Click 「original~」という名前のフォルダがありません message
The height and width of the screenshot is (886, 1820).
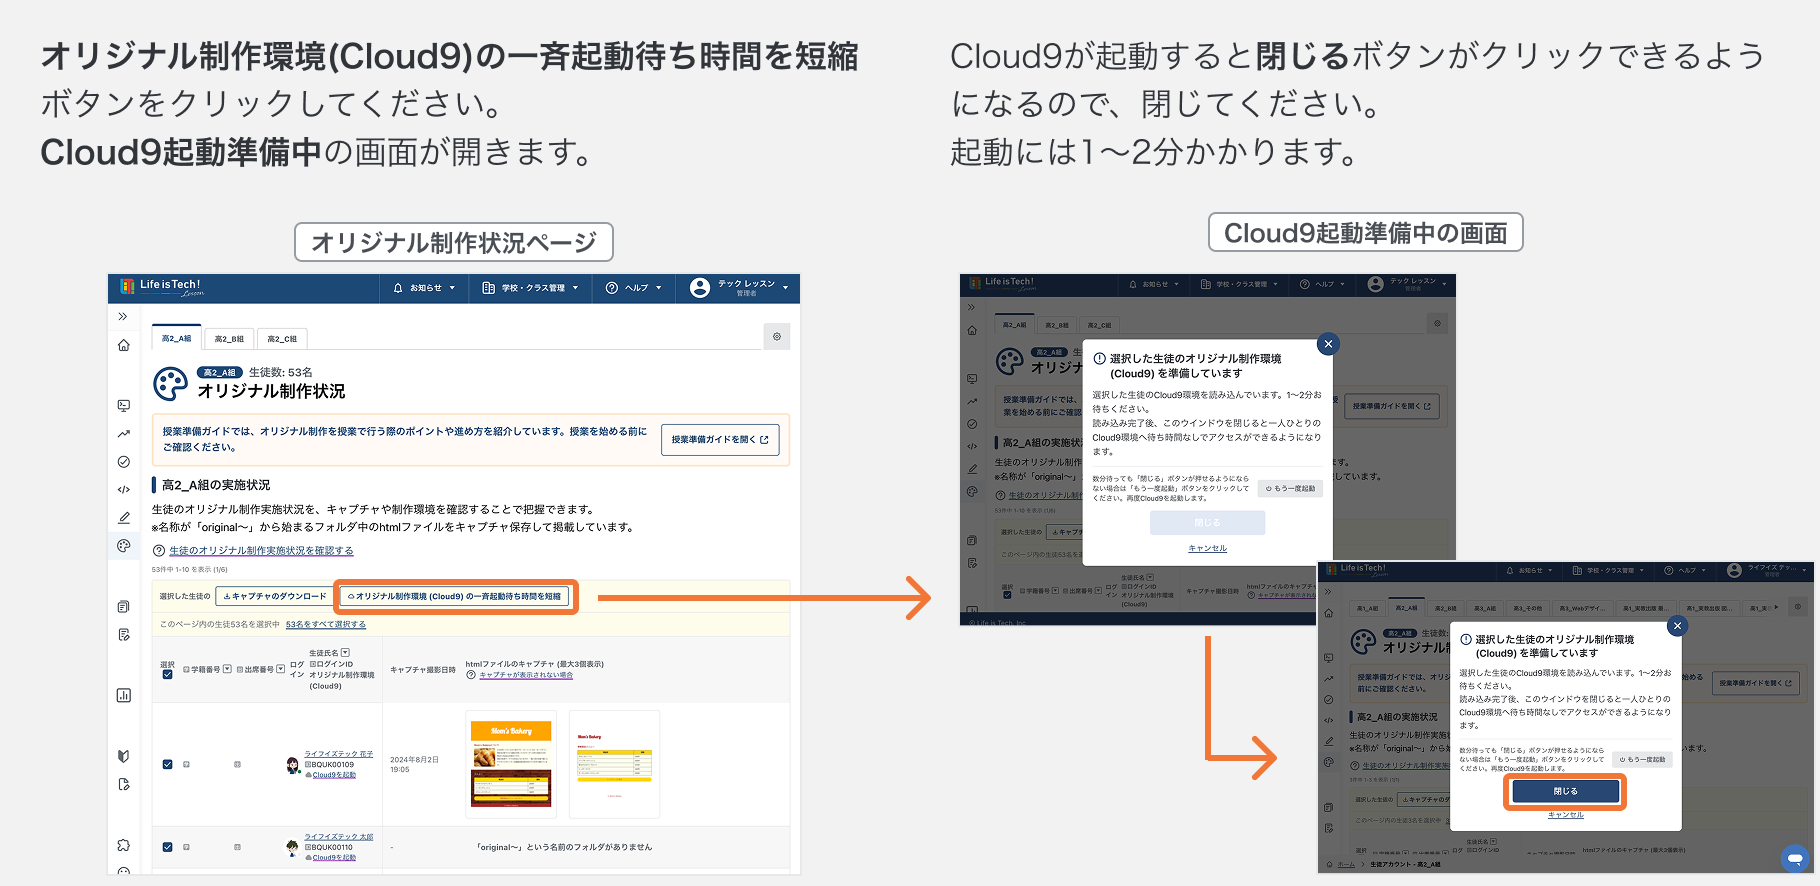coord(564,847)
